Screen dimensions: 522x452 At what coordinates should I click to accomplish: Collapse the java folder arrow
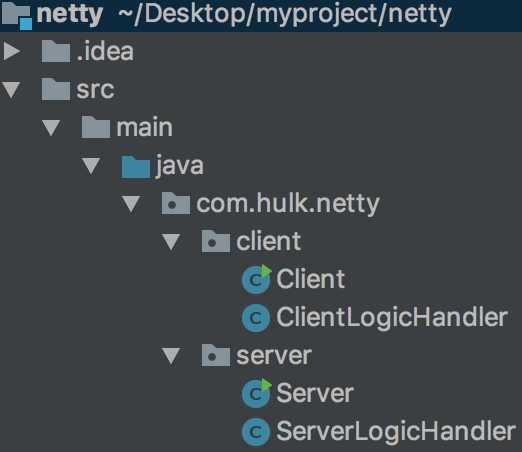91,166
